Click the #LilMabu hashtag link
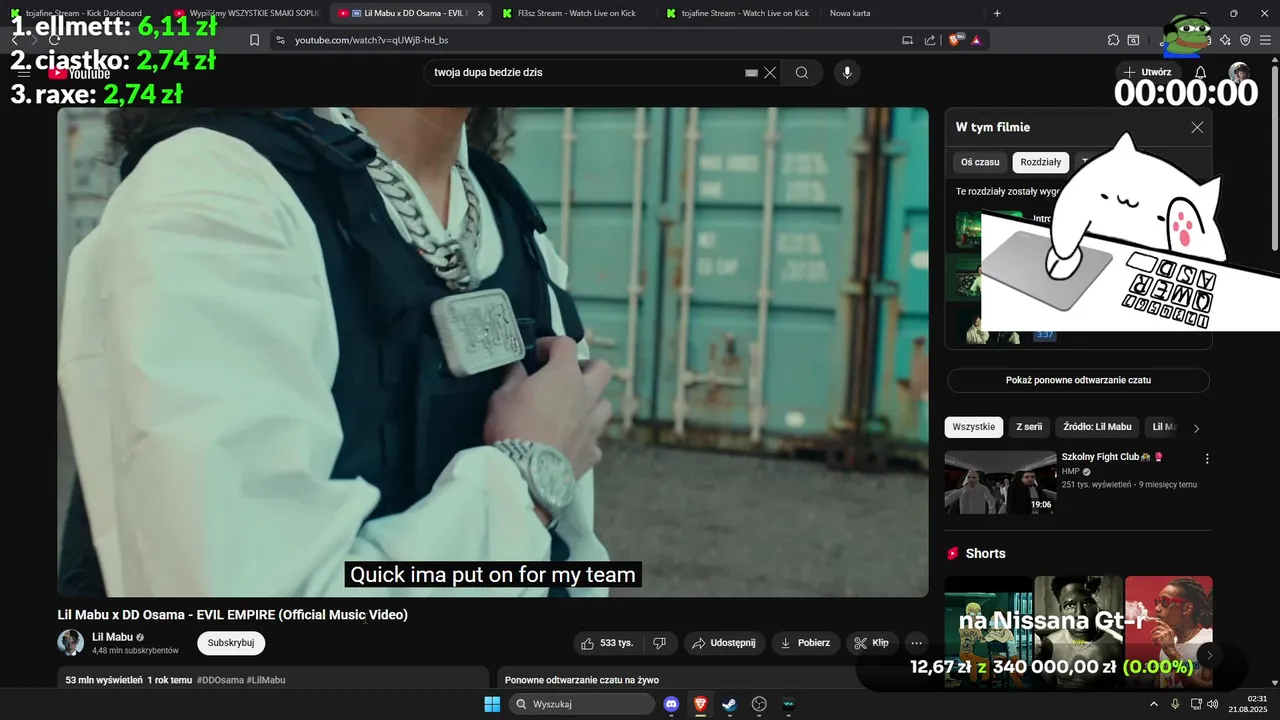 pos(266,680)
